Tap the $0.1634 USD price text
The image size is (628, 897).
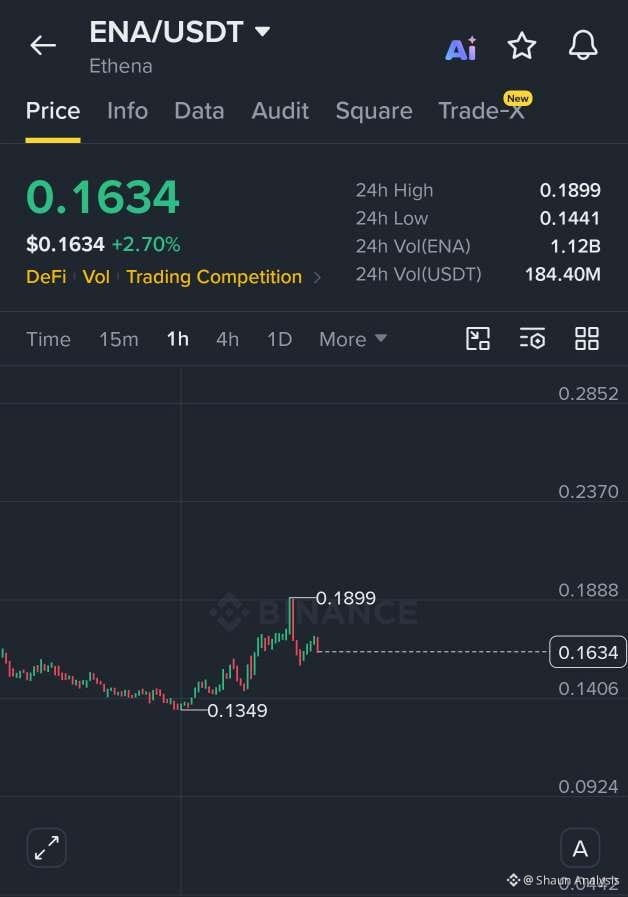point(65,244)
